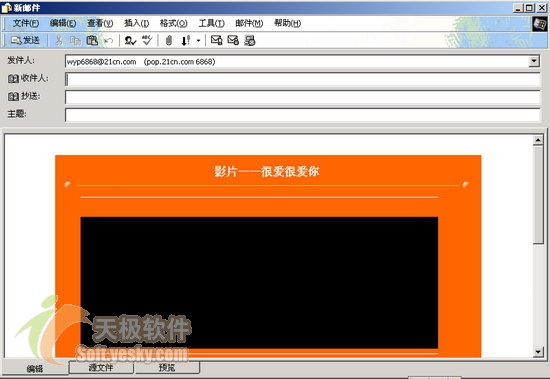
Task: Cut selection with the scissors icon
Action: coord(59,41)
